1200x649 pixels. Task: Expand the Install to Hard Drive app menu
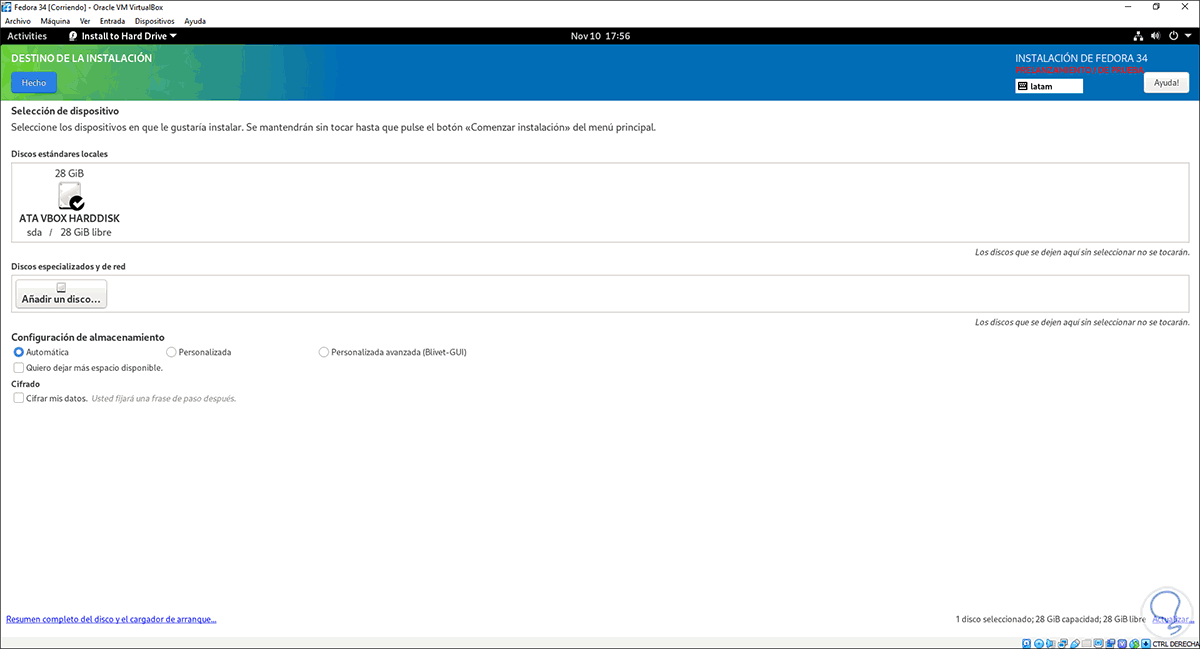(122, 36)
